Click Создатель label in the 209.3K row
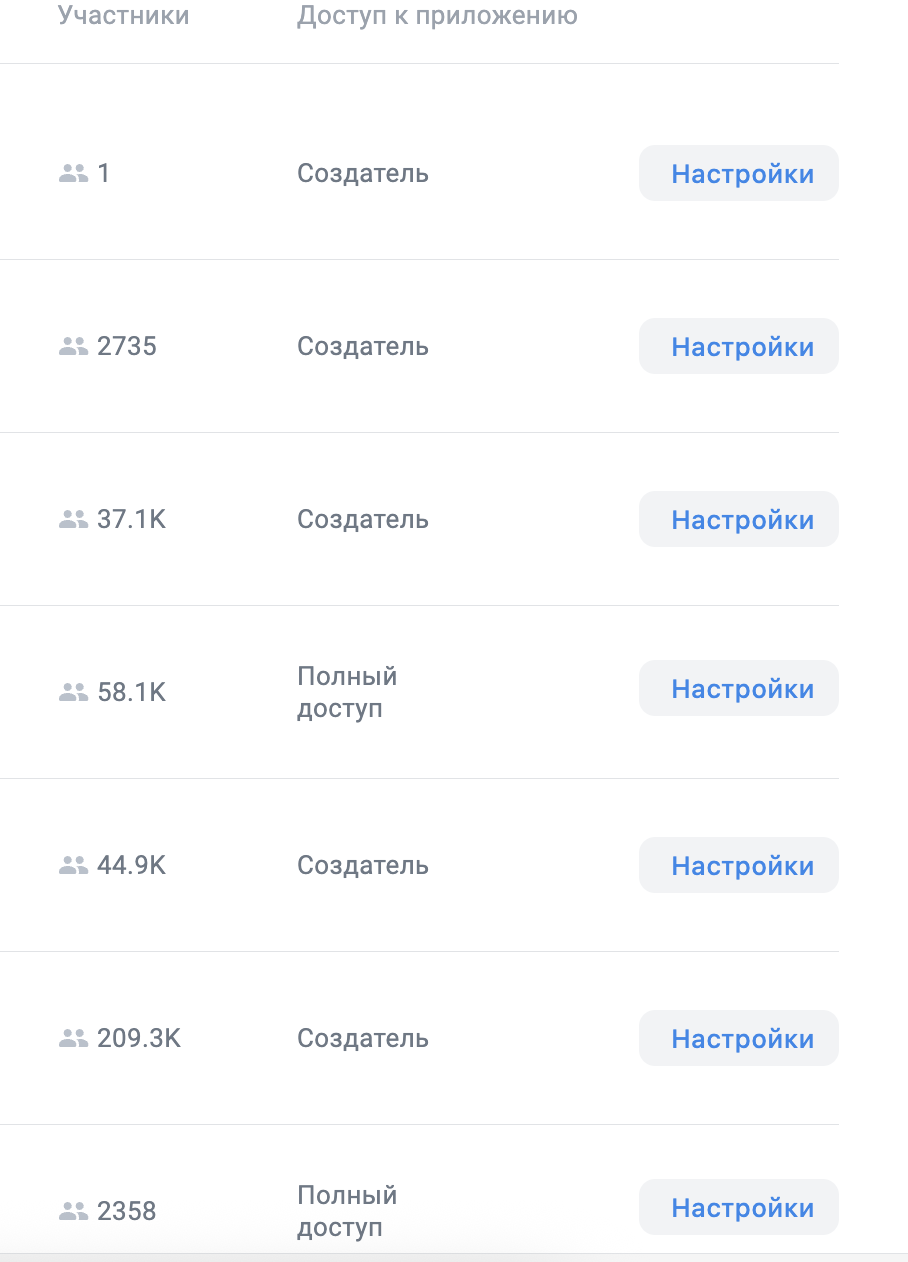This screenshot has height=1262, width=908. click(363, 1039)
